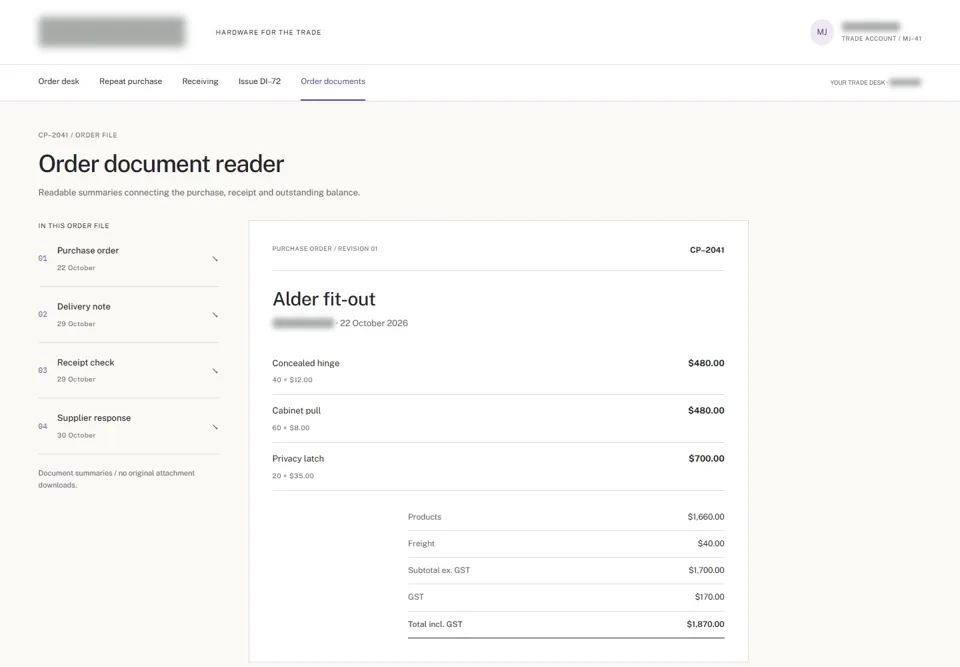The height and width of the screenshot is (667, 960).
Task: Open the MJ account avatar
Action: [x=822, y=32]
